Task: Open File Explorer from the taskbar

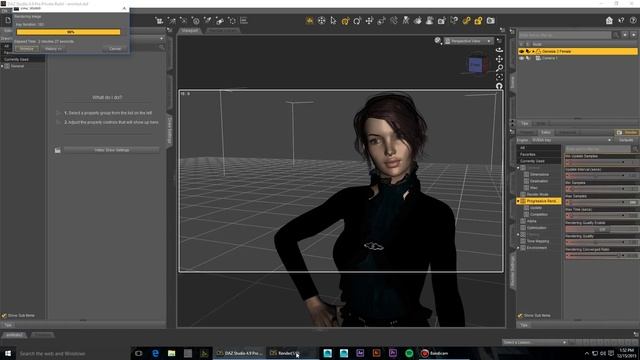Action: pyautogui.click(x=171, y=353)
